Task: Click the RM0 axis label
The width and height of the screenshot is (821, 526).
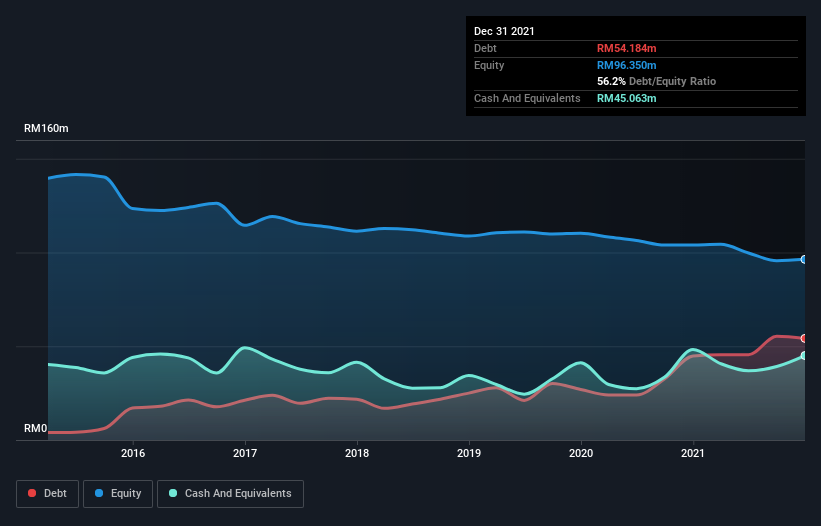Action: click(x=36, y=429)
